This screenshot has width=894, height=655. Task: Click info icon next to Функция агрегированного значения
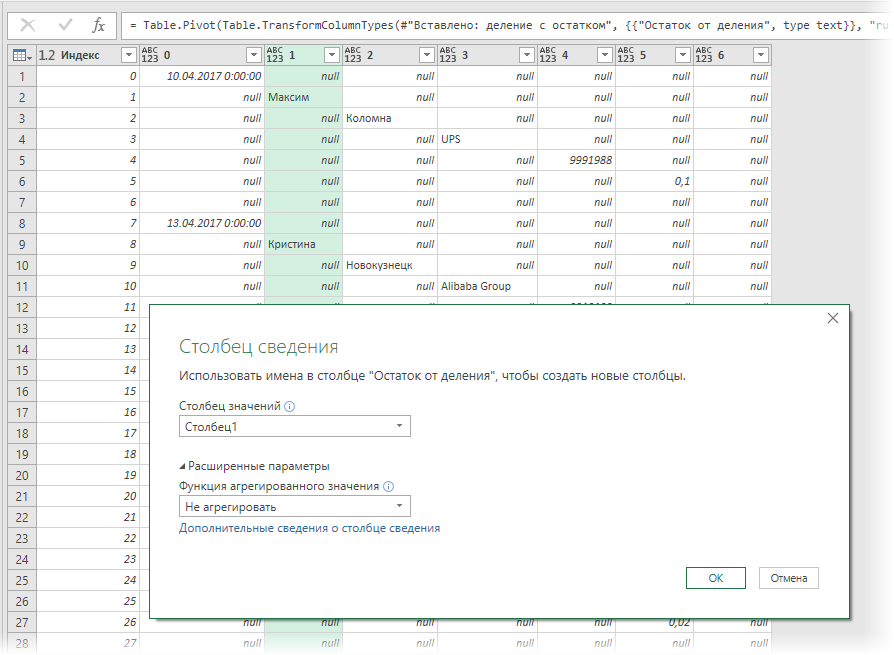388,486
